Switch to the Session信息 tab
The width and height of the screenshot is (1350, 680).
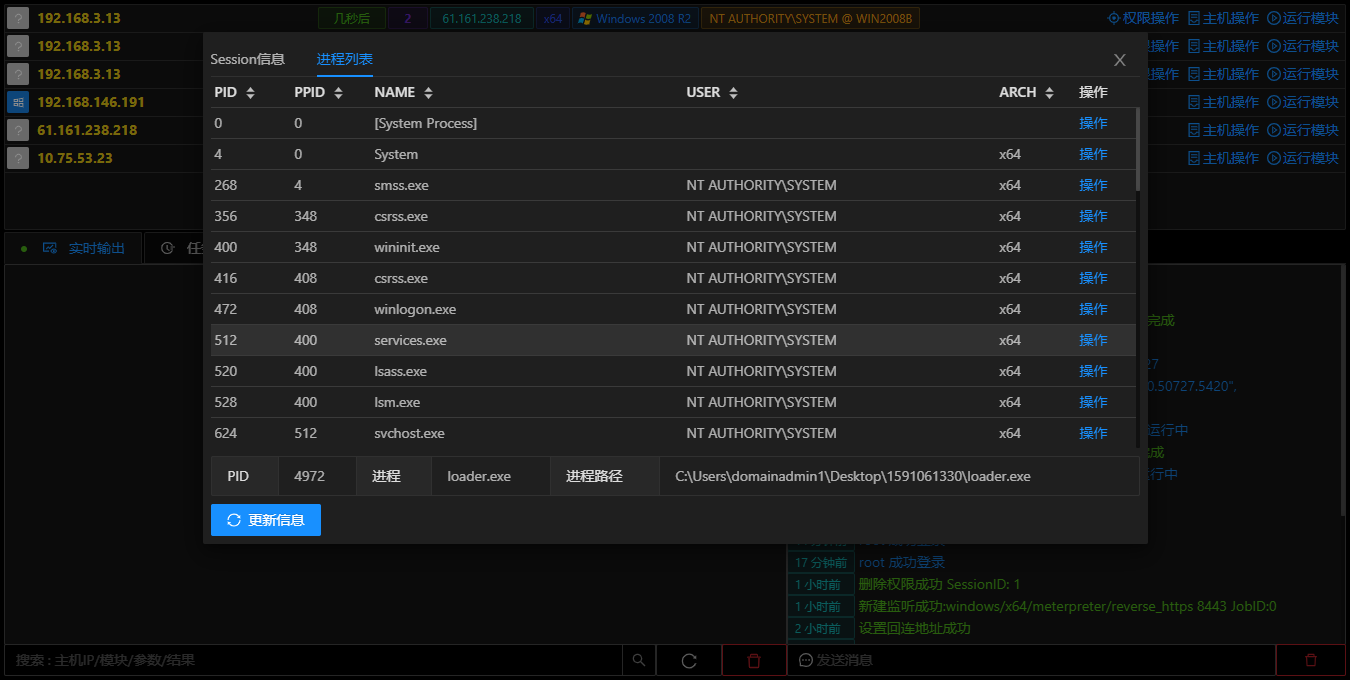(247, 59)
